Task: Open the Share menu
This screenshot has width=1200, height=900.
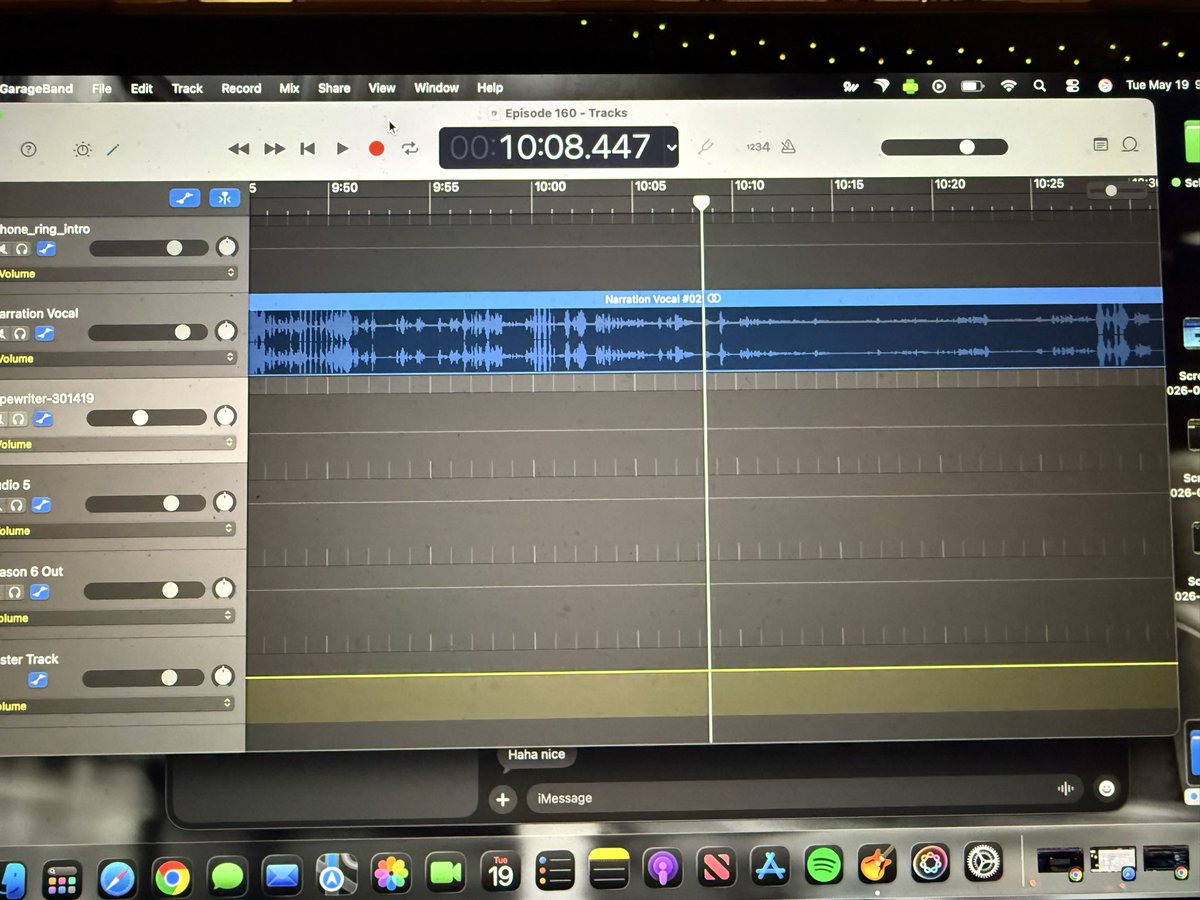Action: pos(334,88)
